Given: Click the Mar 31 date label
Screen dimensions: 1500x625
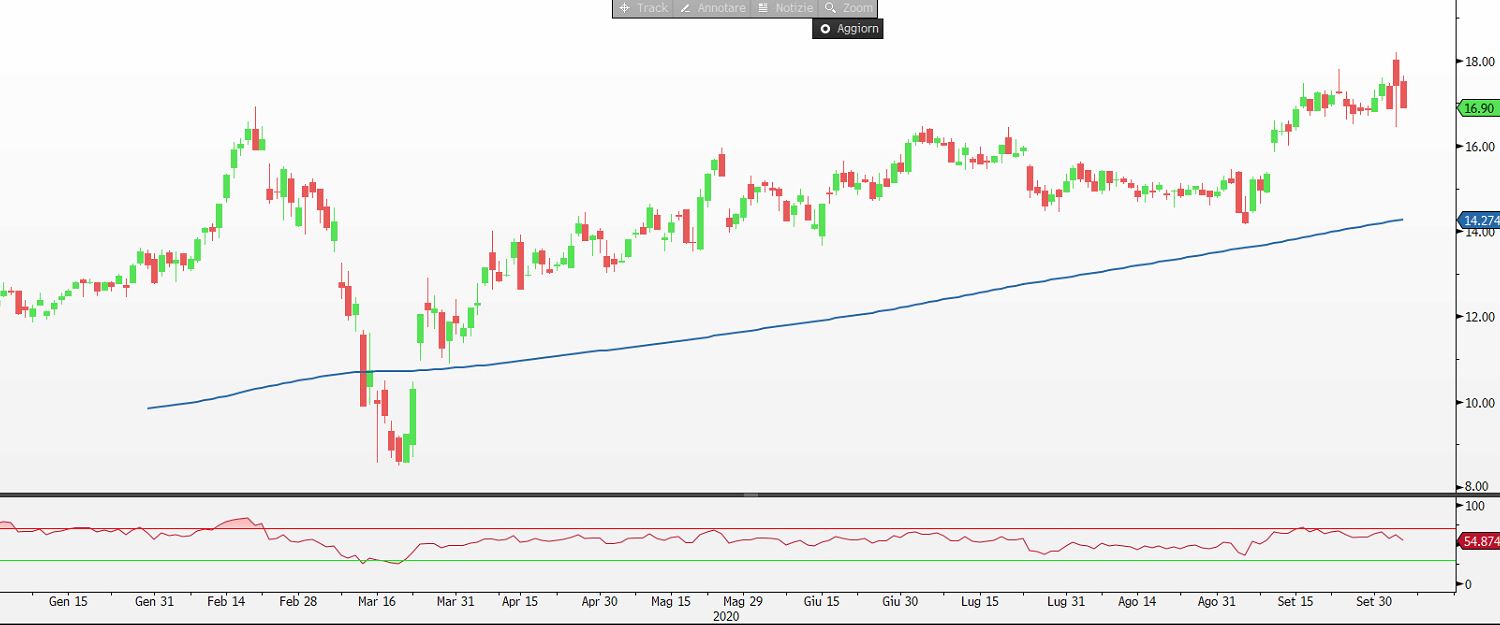Looking at the screenshot, I should 455,602.
